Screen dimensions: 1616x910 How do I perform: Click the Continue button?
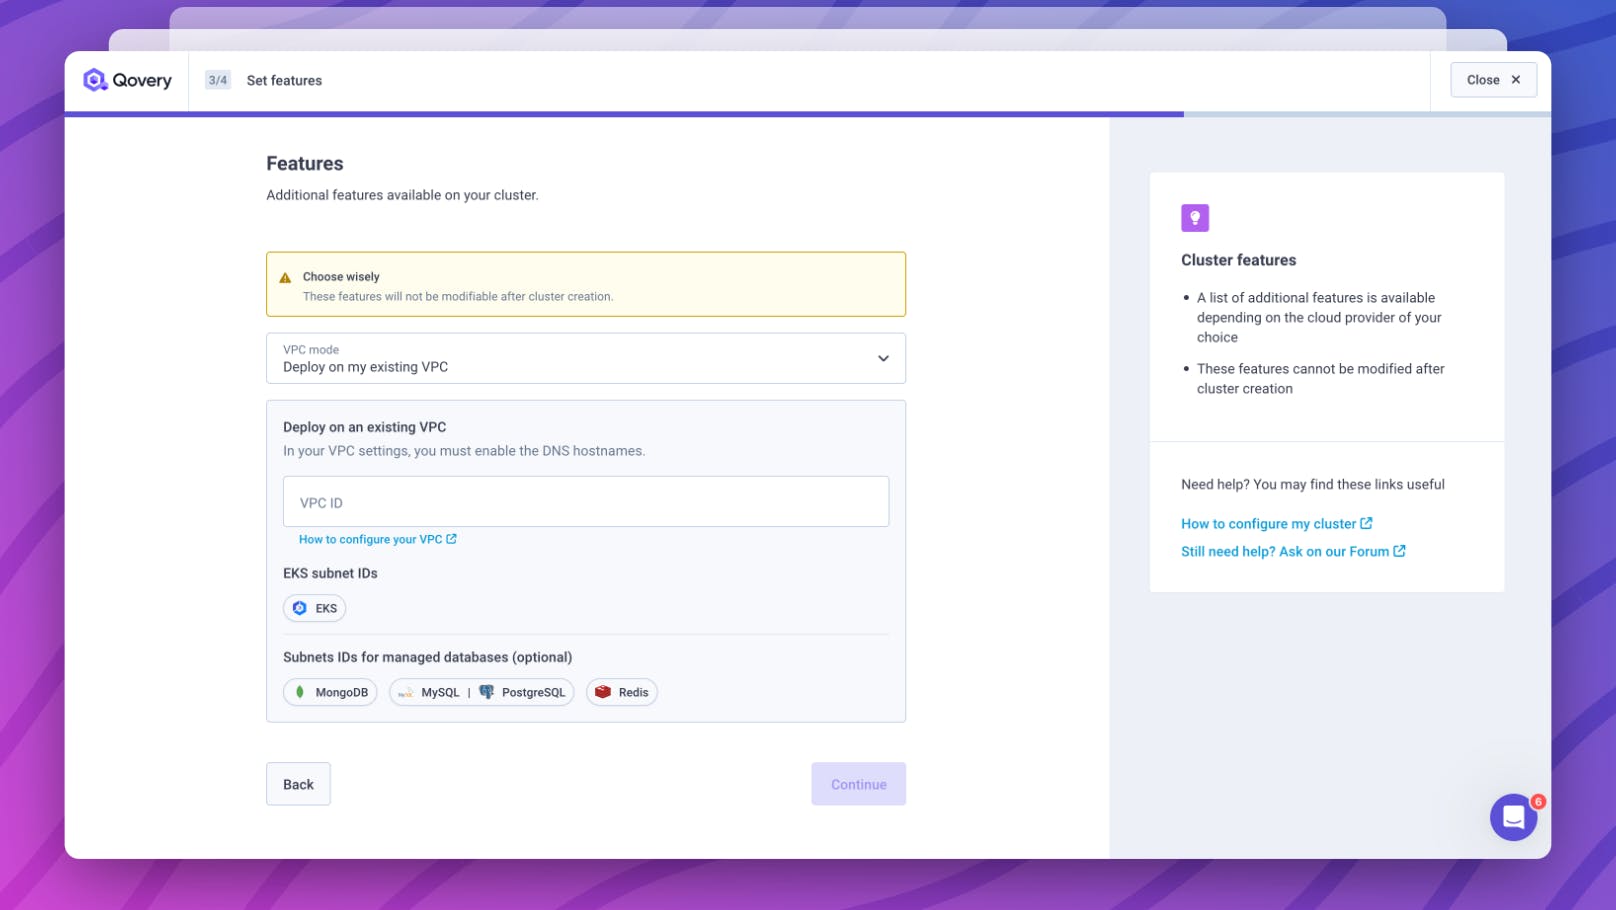point(859,784)
